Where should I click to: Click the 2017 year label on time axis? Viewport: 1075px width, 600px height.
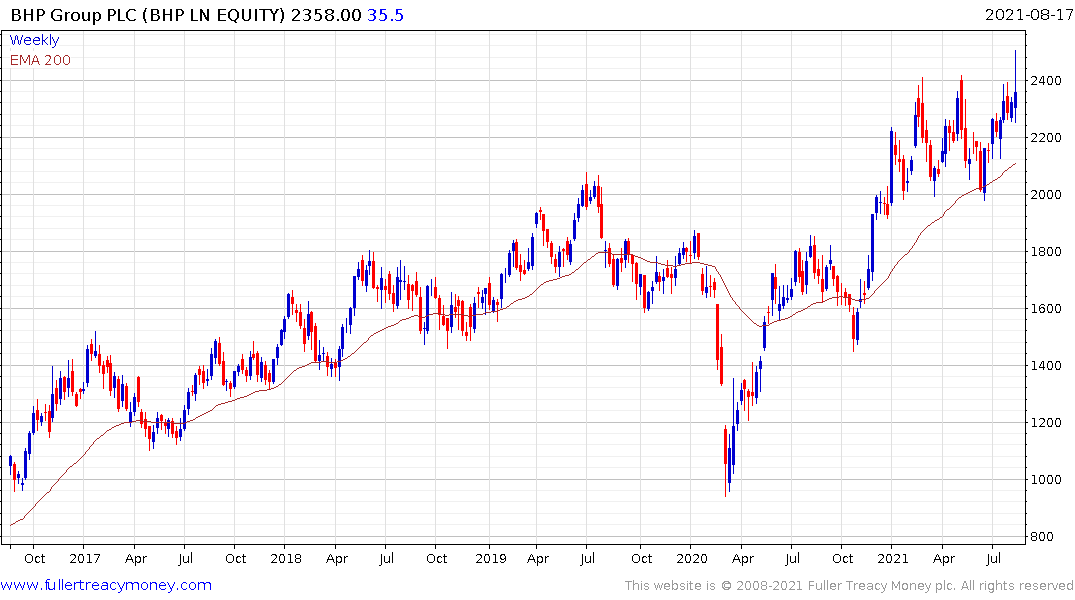coord(84,558)
